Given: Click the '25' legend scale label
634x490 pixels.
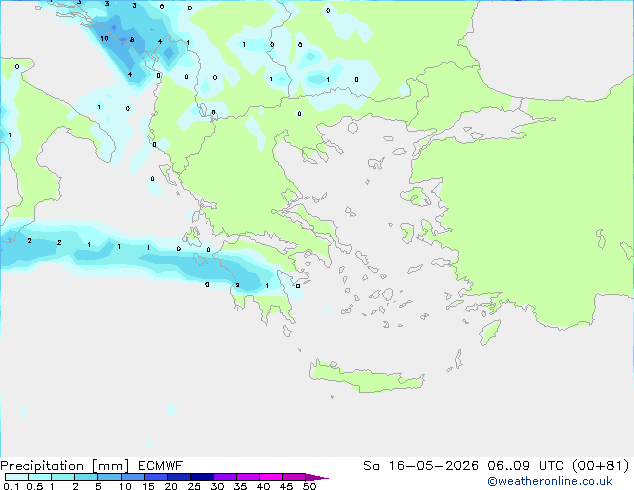Looking at the screenshot, I should [x=194, y=486].
